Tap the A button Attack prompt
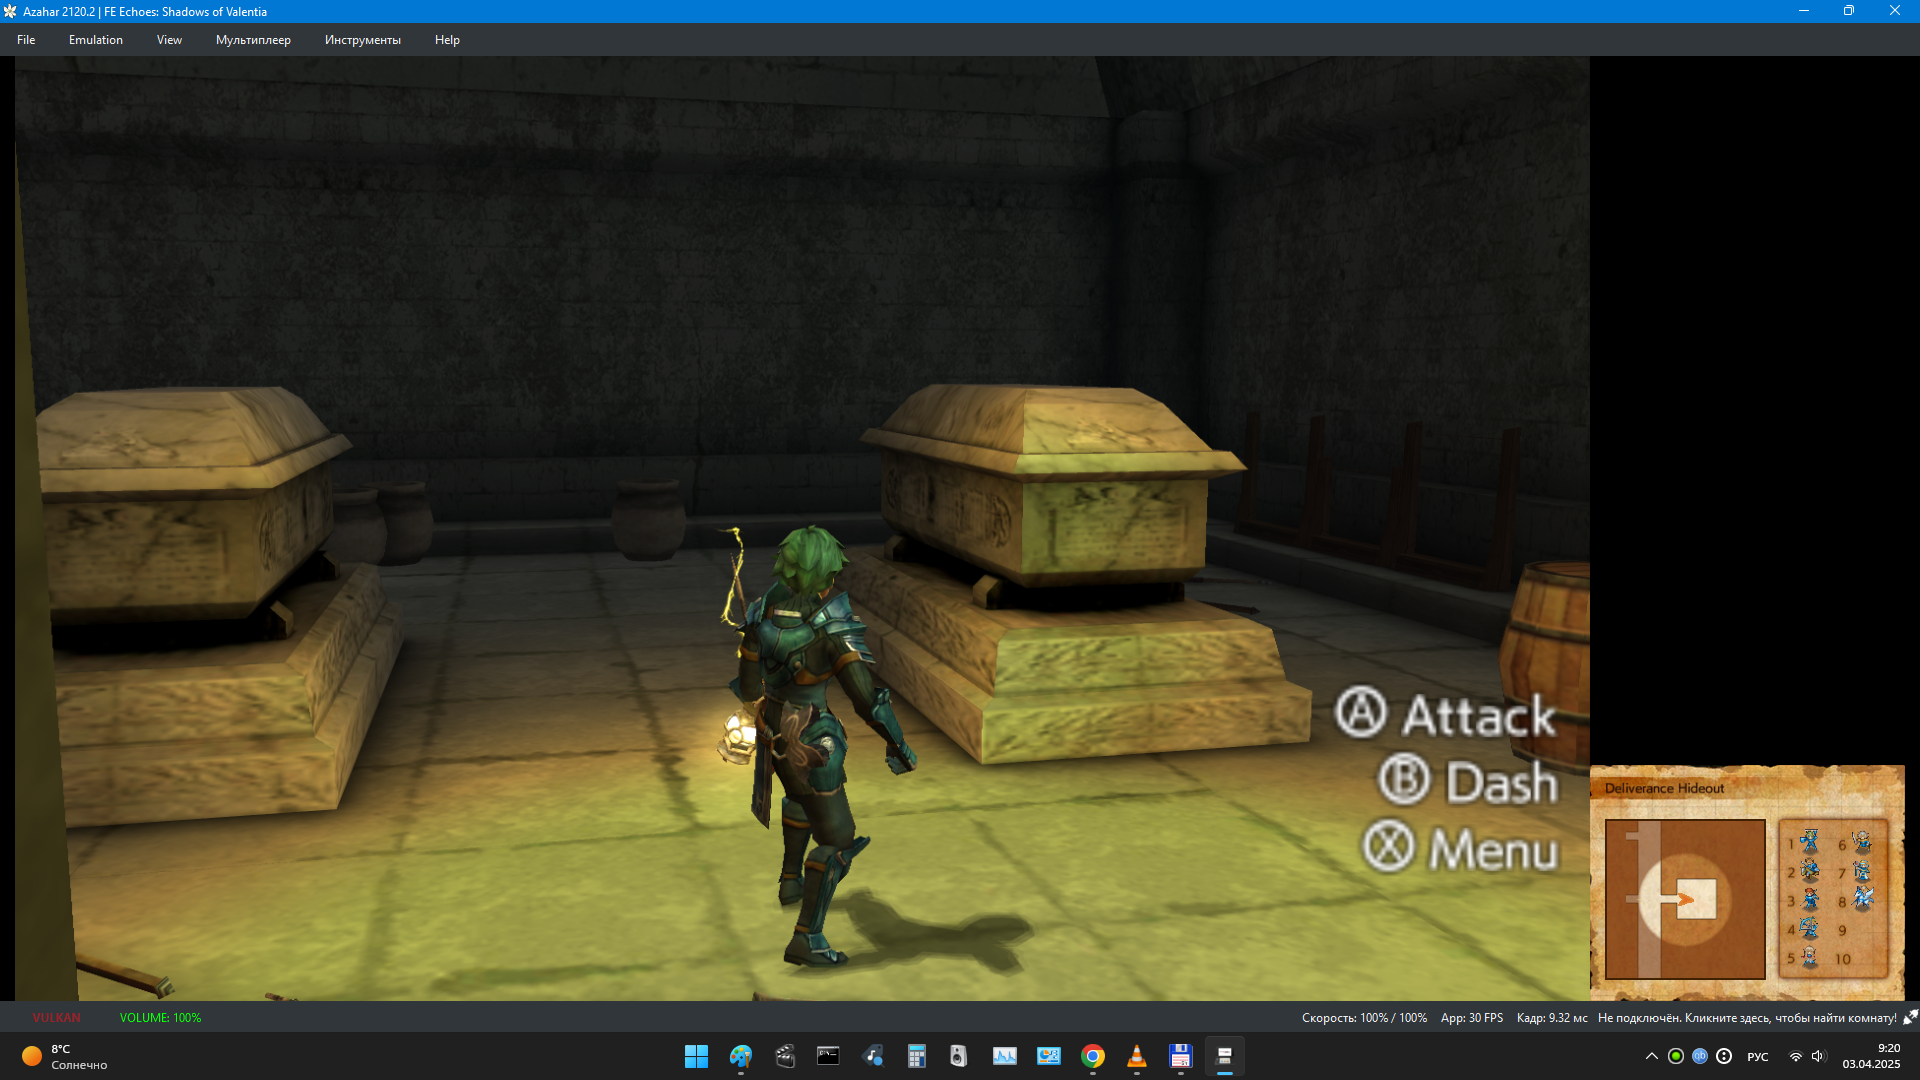The width and height of the screenshot is (1920, 1080). [1446, 714]
